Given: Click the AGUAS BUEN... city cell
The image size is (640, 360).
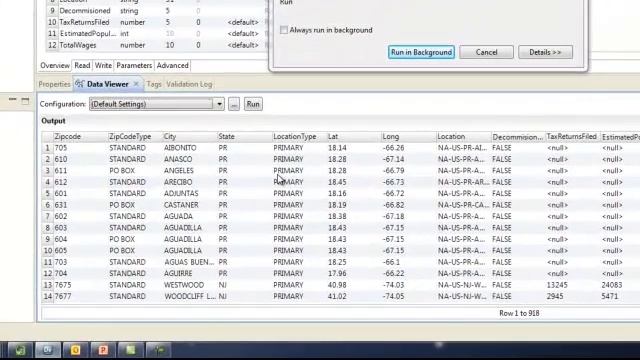Looking at the screenshot, I should pyautogui.click(x=189, y=262).
